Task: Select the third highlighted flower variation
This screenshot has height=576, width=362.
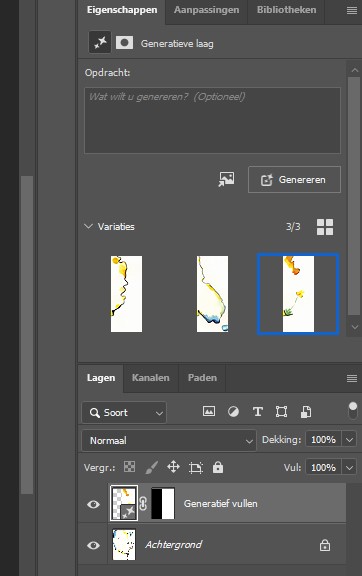Action: (298, 294)
